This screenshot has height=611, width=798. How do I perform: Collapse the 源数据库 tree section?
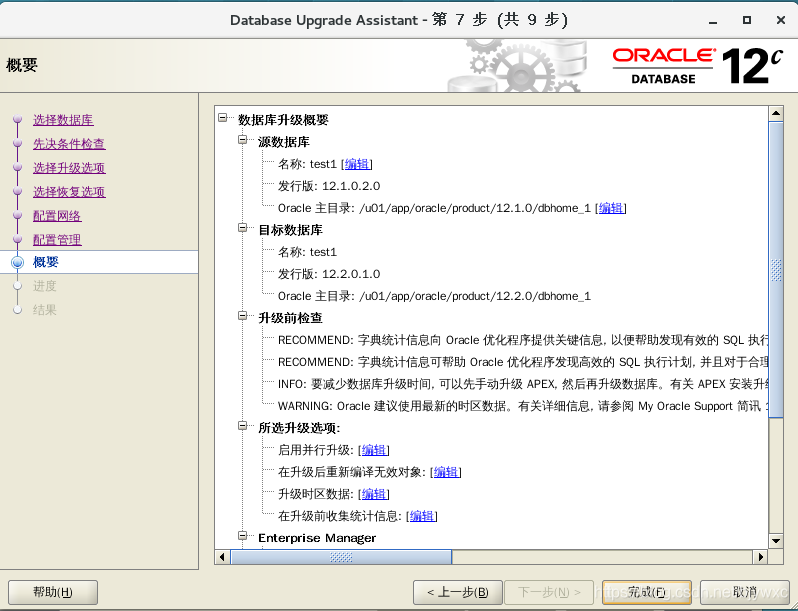[x=243, y=139]
